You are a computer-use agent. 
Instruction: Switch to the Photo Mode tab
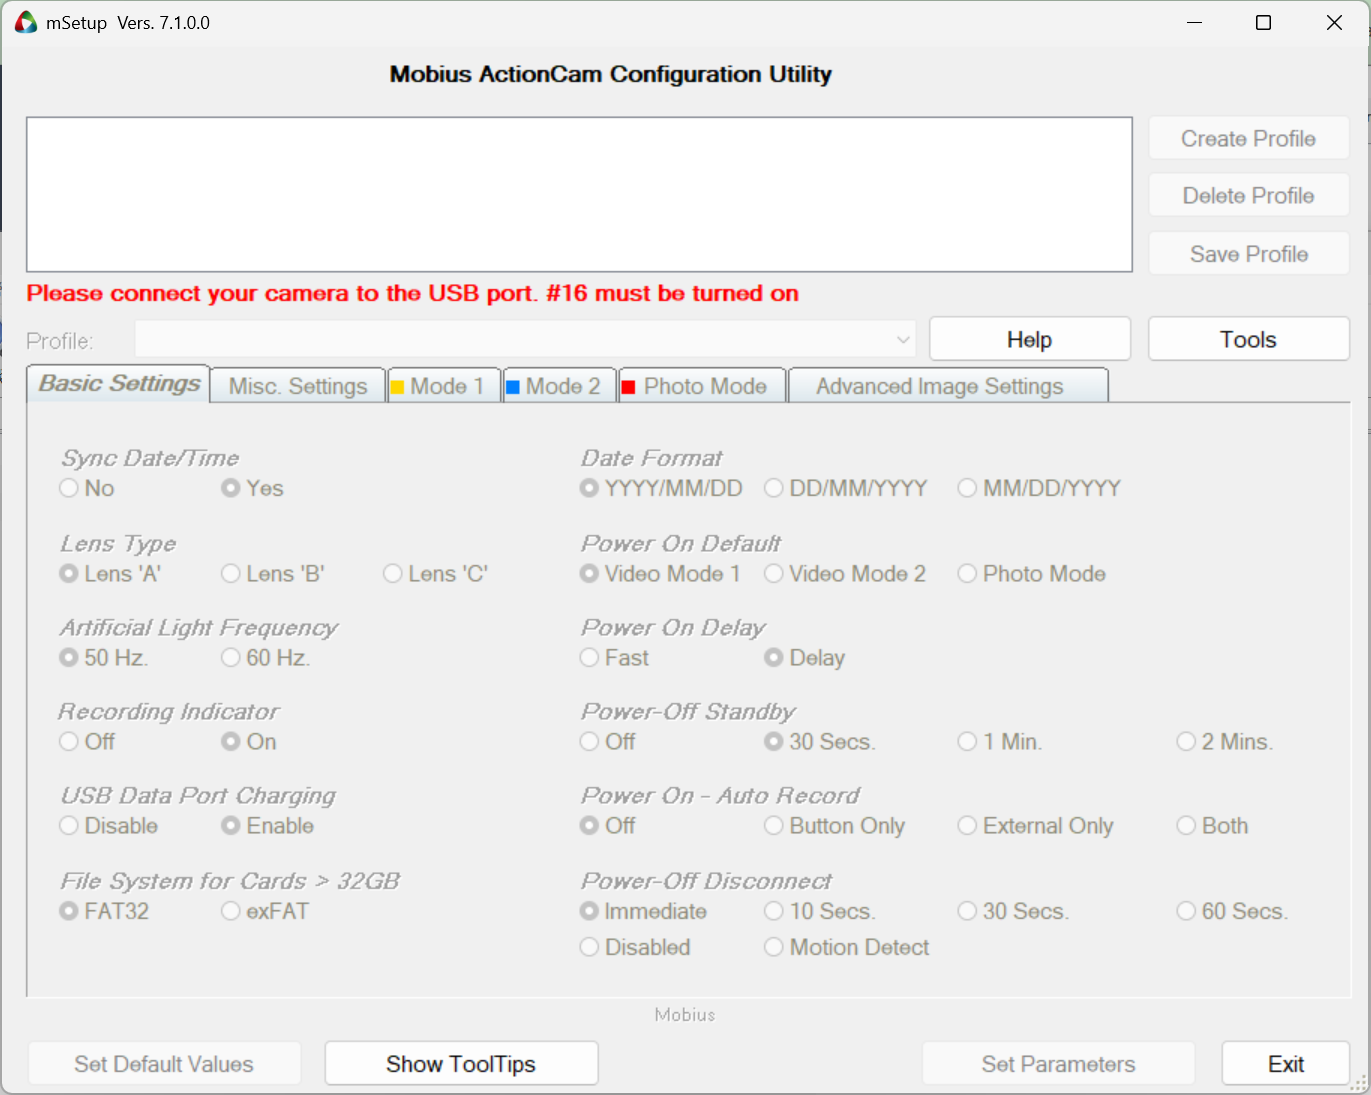click(x=700, y=385)
